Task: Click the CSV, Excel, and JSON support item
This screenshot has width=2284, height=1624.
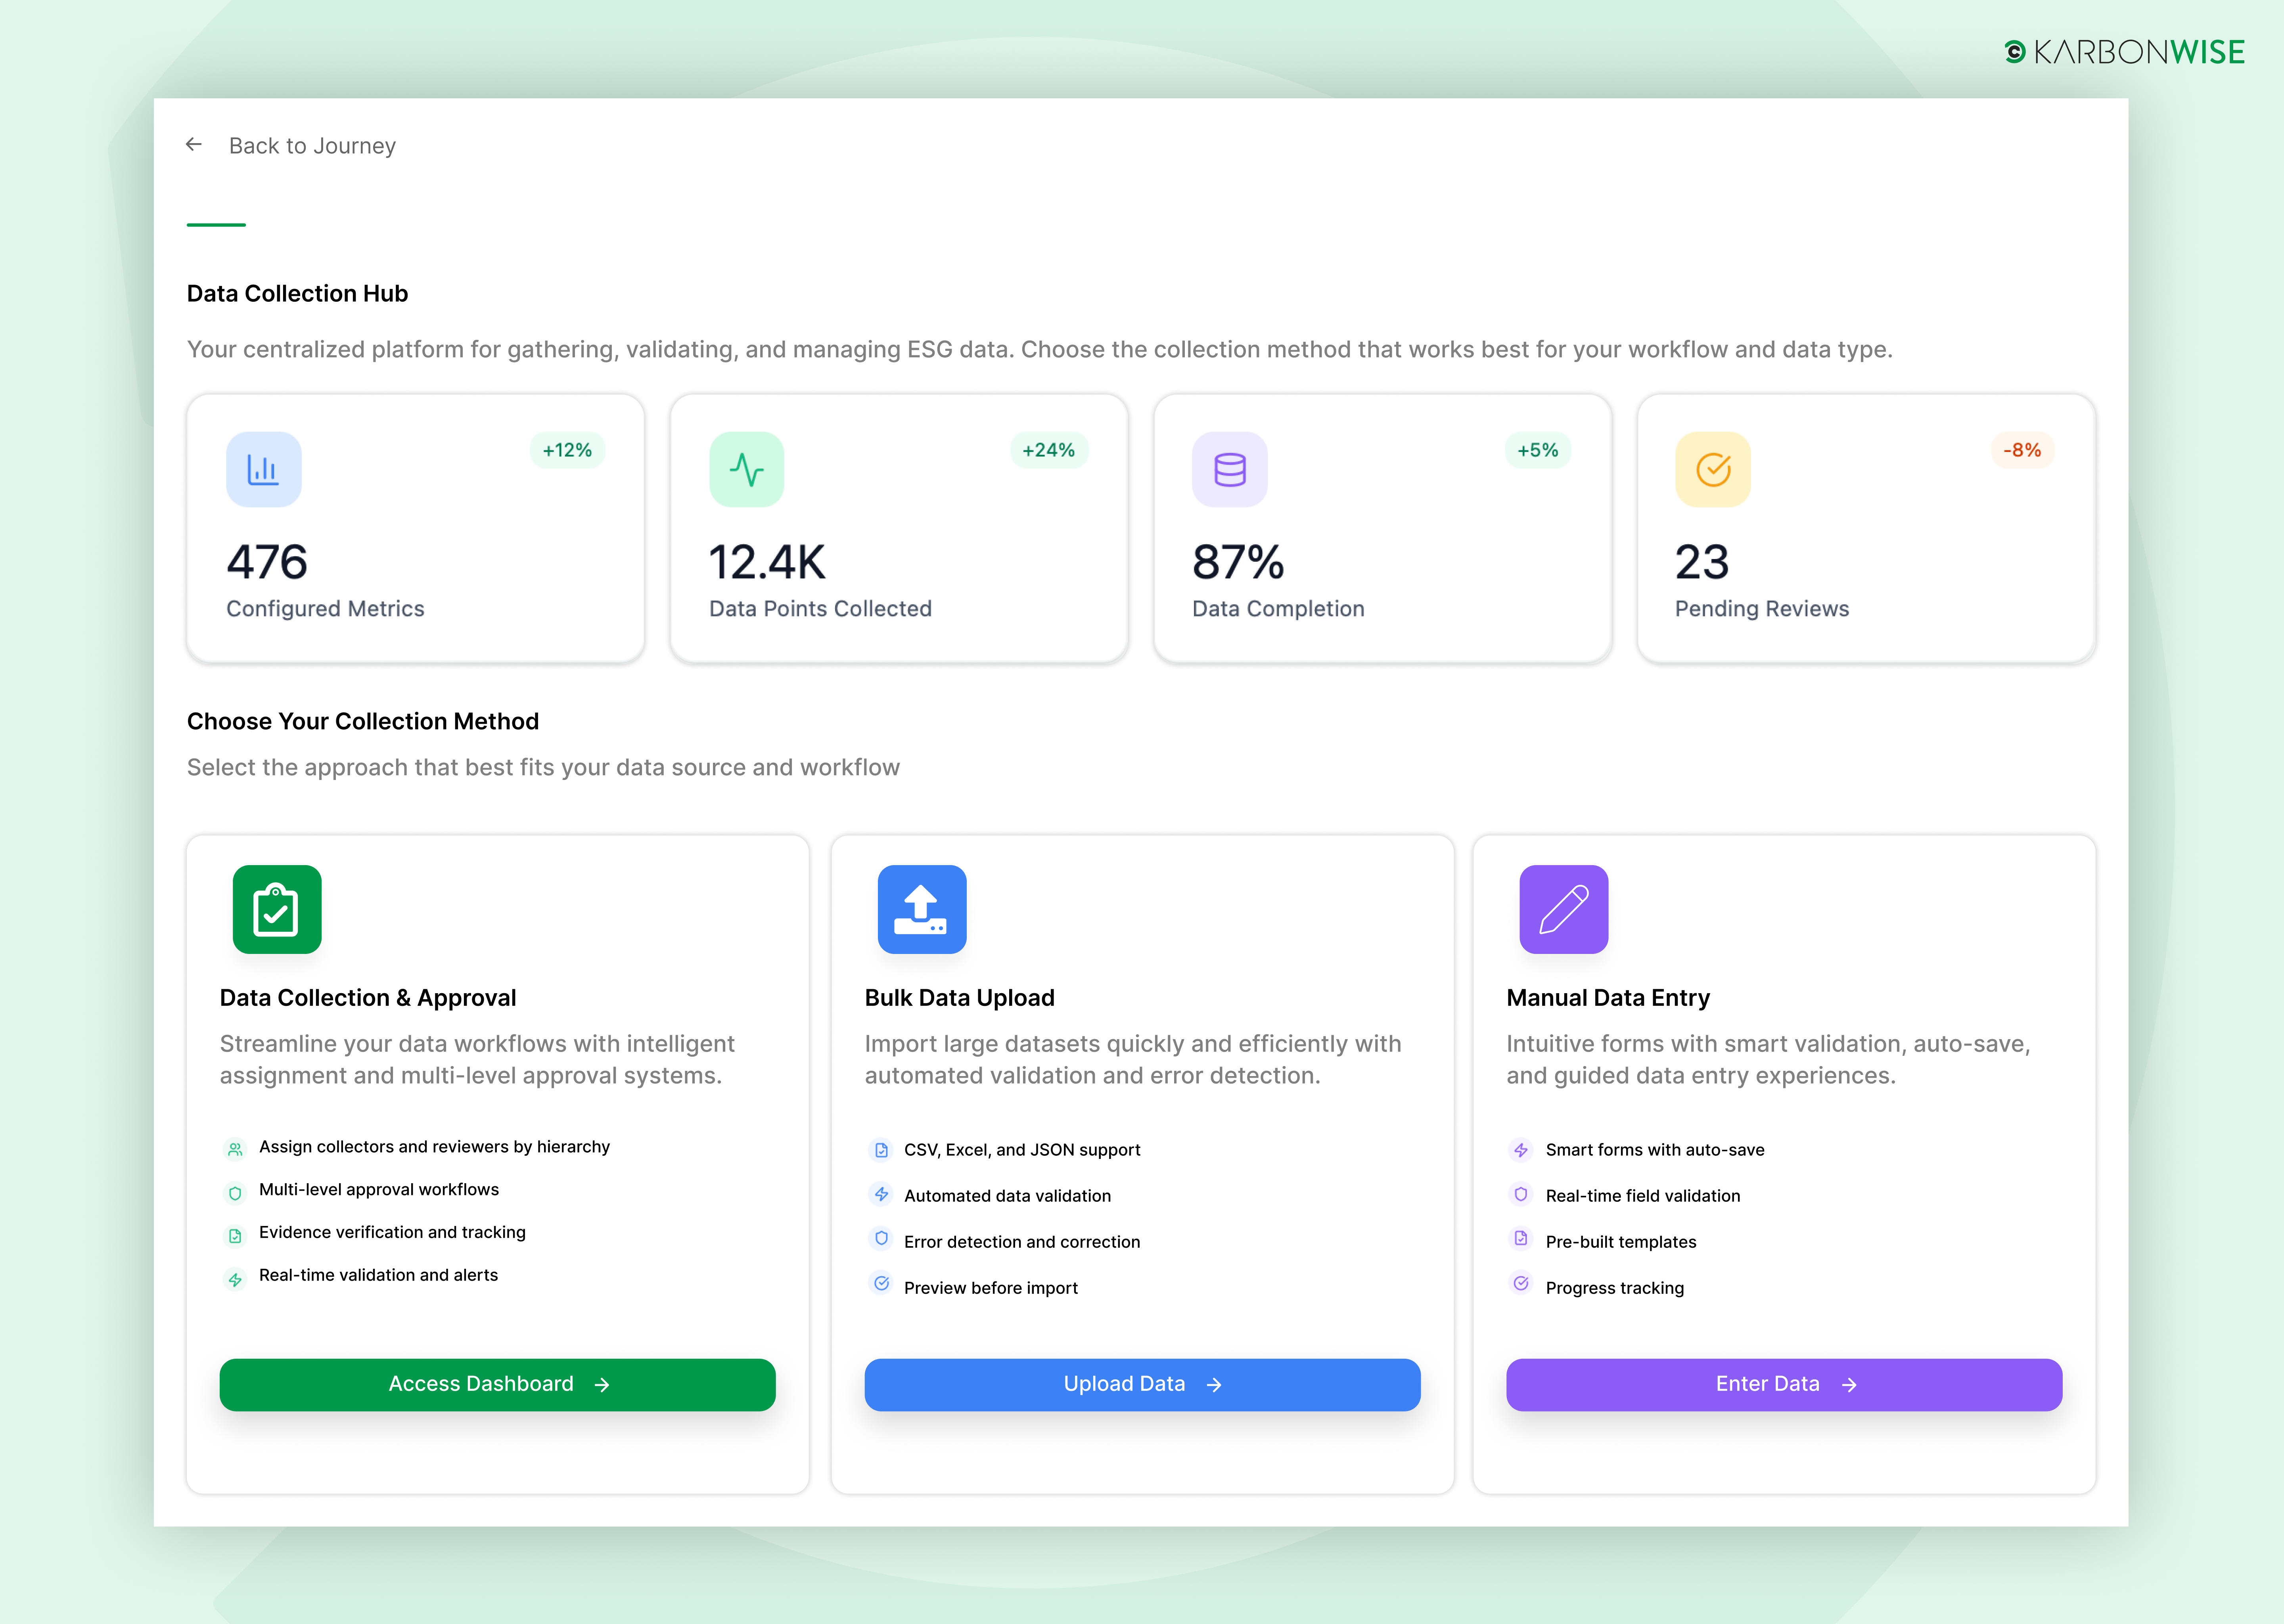Action: point(1021,1150)
